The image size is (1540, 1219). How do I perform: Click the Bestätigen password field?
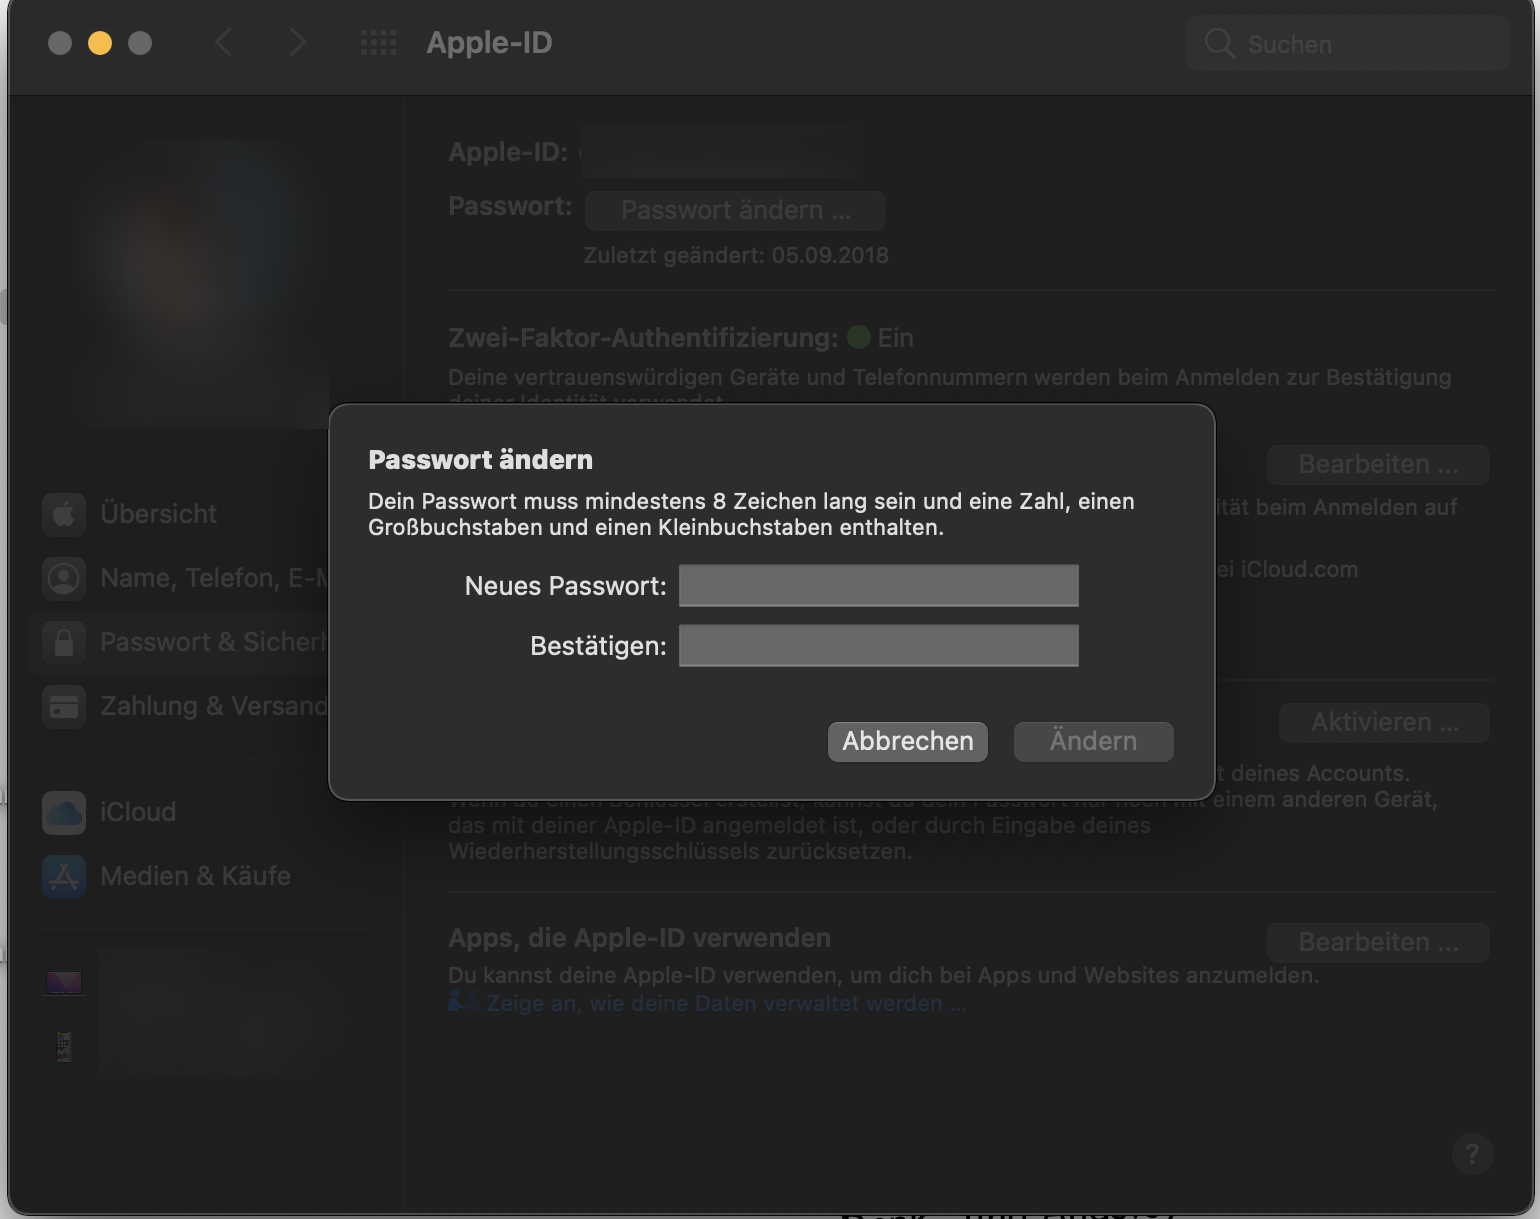point(879,645)
